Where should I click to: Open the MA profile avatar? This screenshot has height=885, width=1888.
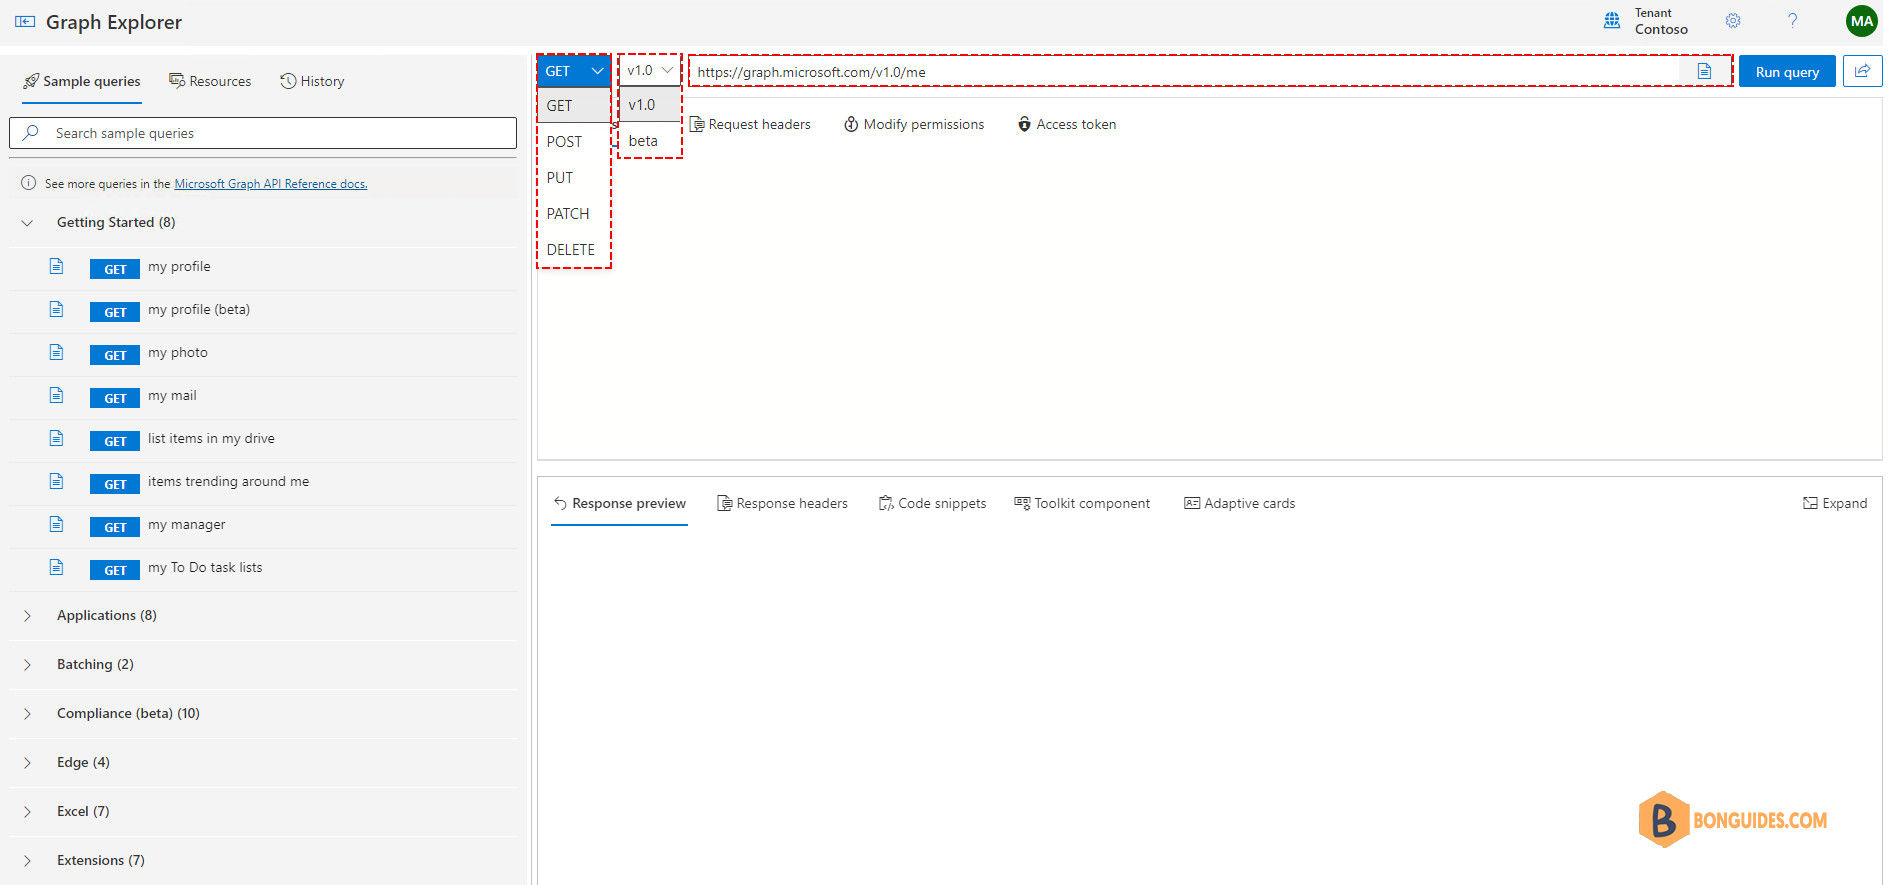click(1861, 21)
